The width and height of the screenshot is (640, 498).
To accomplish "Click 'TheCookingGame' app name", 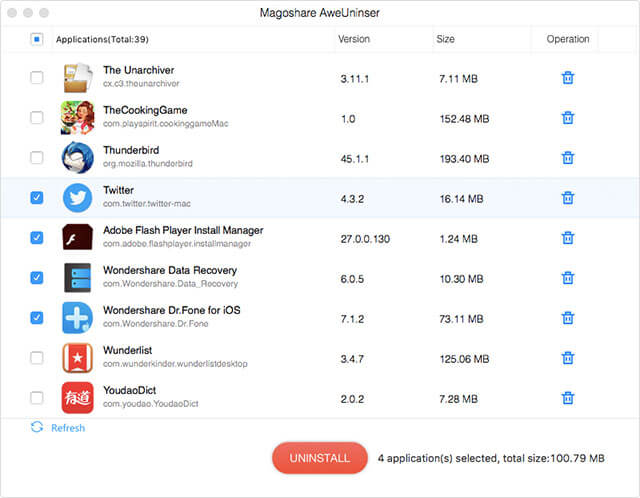I will pos(145,110).
